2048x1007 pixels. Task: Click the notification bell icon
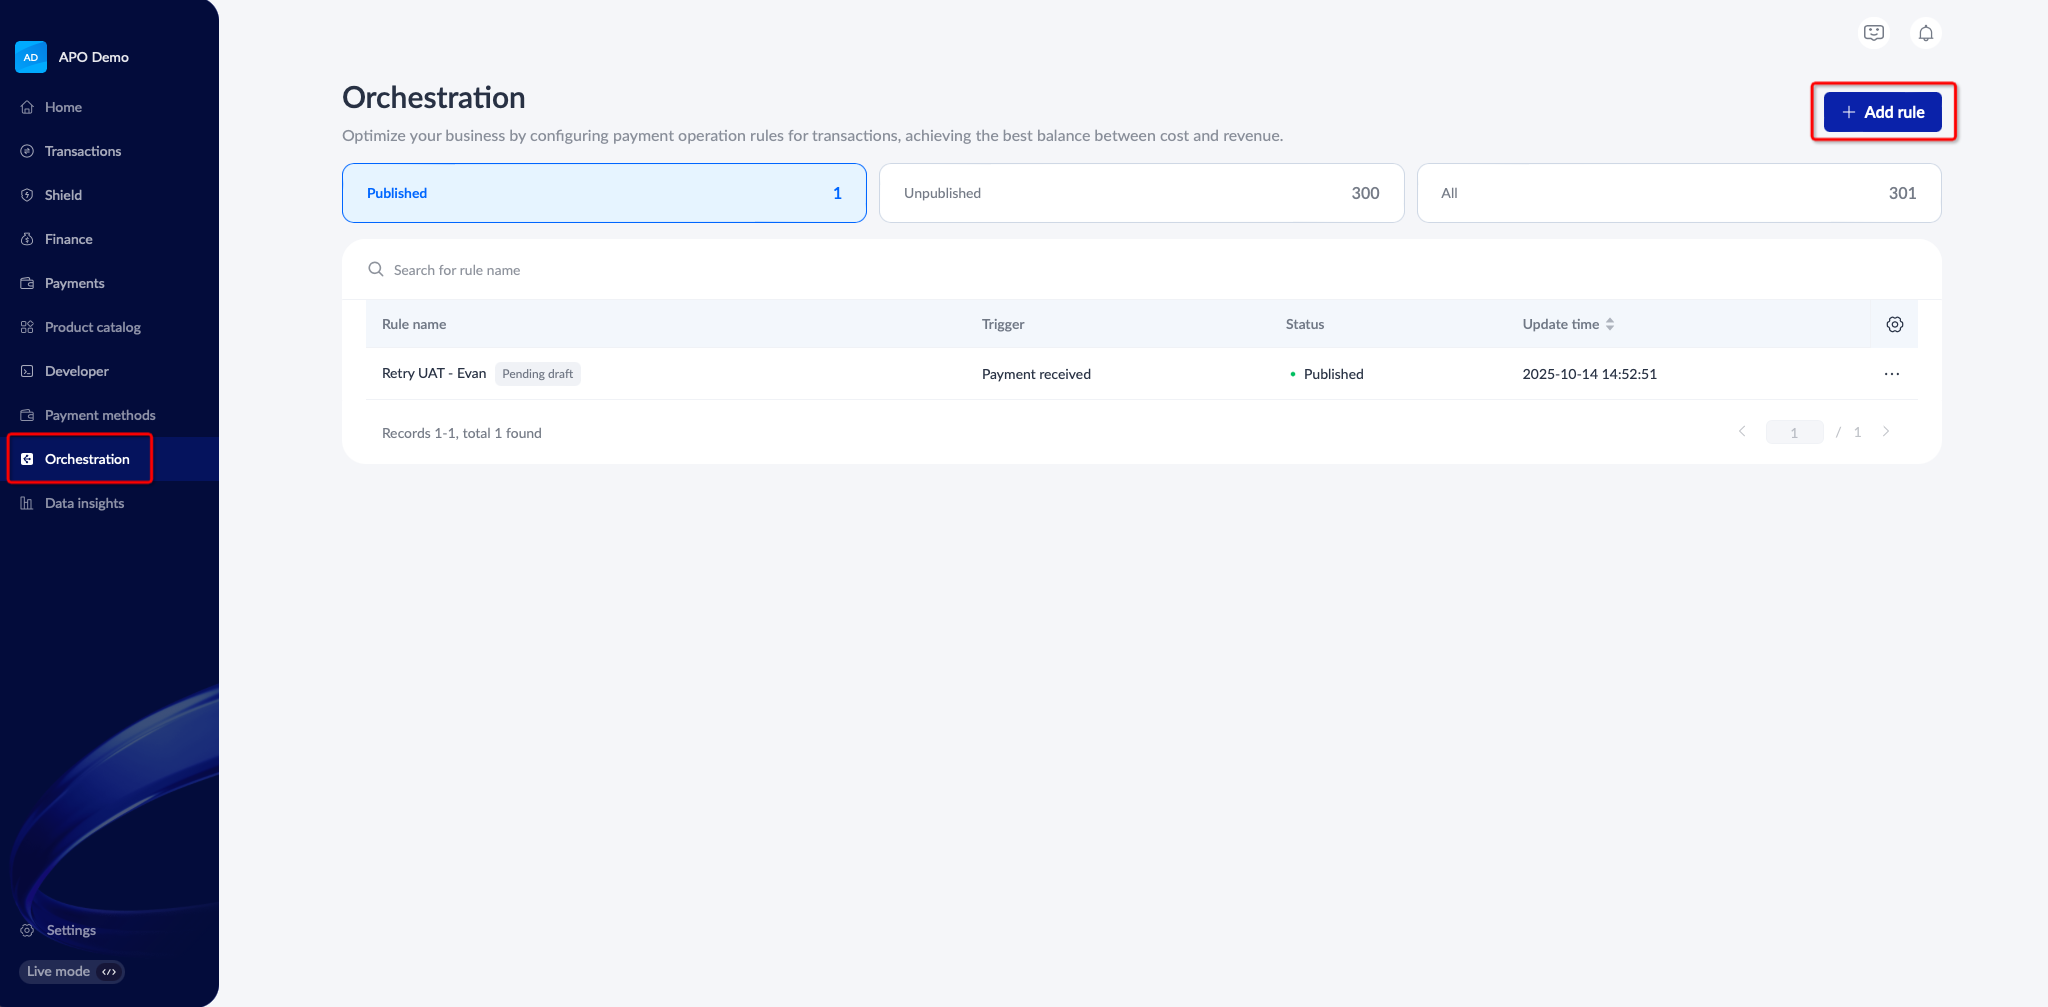click(1925, 33)
